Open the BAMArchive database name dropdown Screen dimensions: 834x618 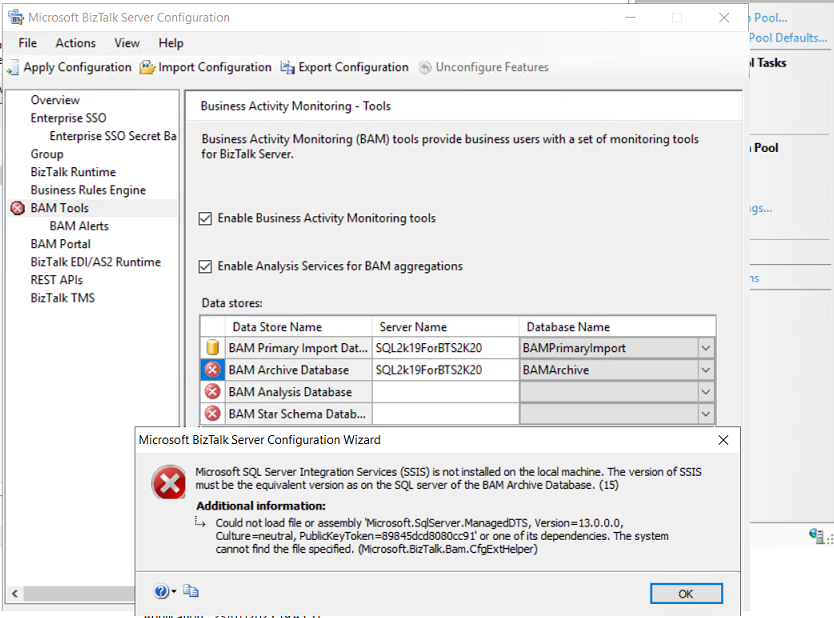[x=705, y=369]
